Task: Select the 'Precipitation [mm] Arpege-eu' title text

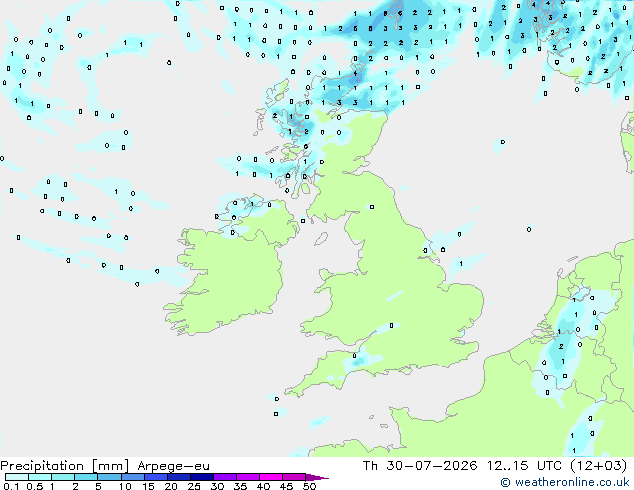Action: [x=105, y=466]
